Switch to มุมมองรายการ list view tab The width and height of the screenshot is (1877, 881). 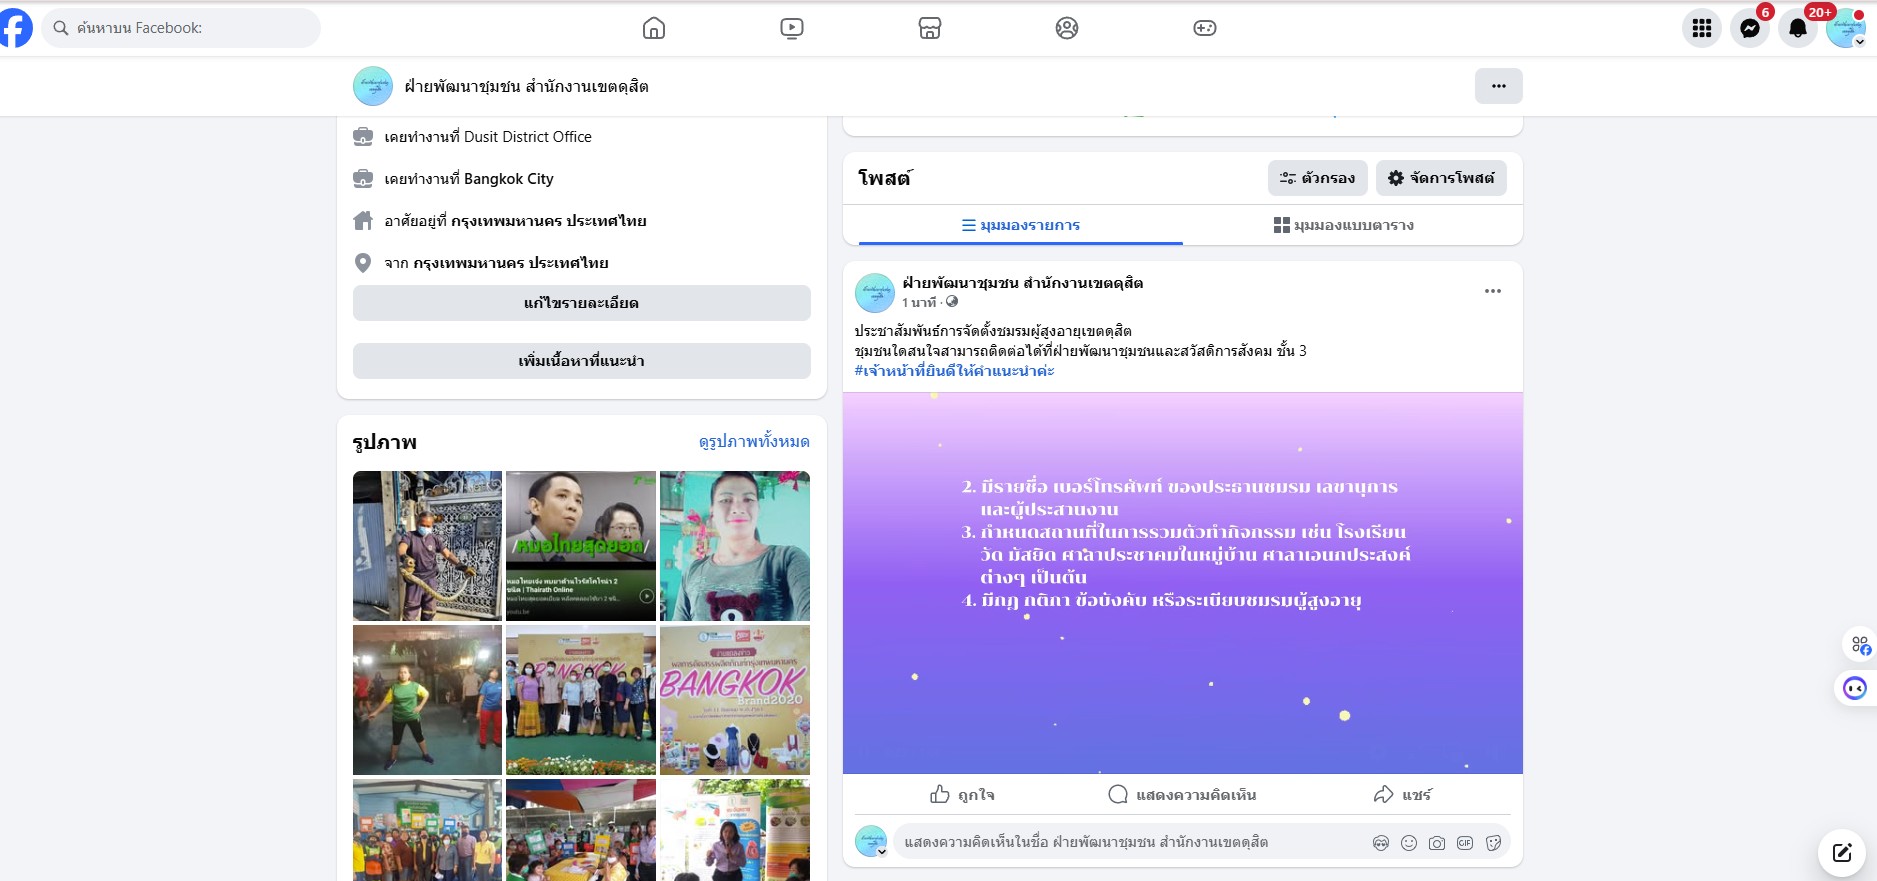1021,225
